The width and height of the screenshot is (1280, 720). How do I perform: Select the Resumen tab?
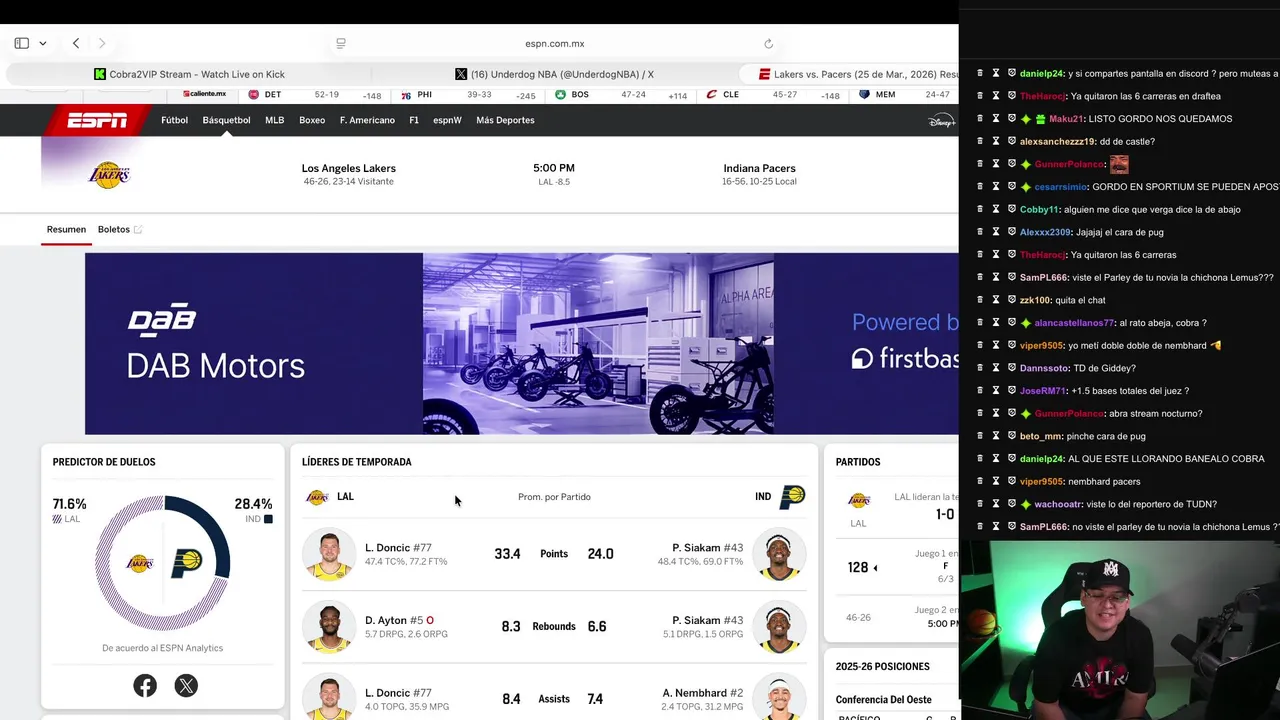pyautogui.click(x=66, y=229)
